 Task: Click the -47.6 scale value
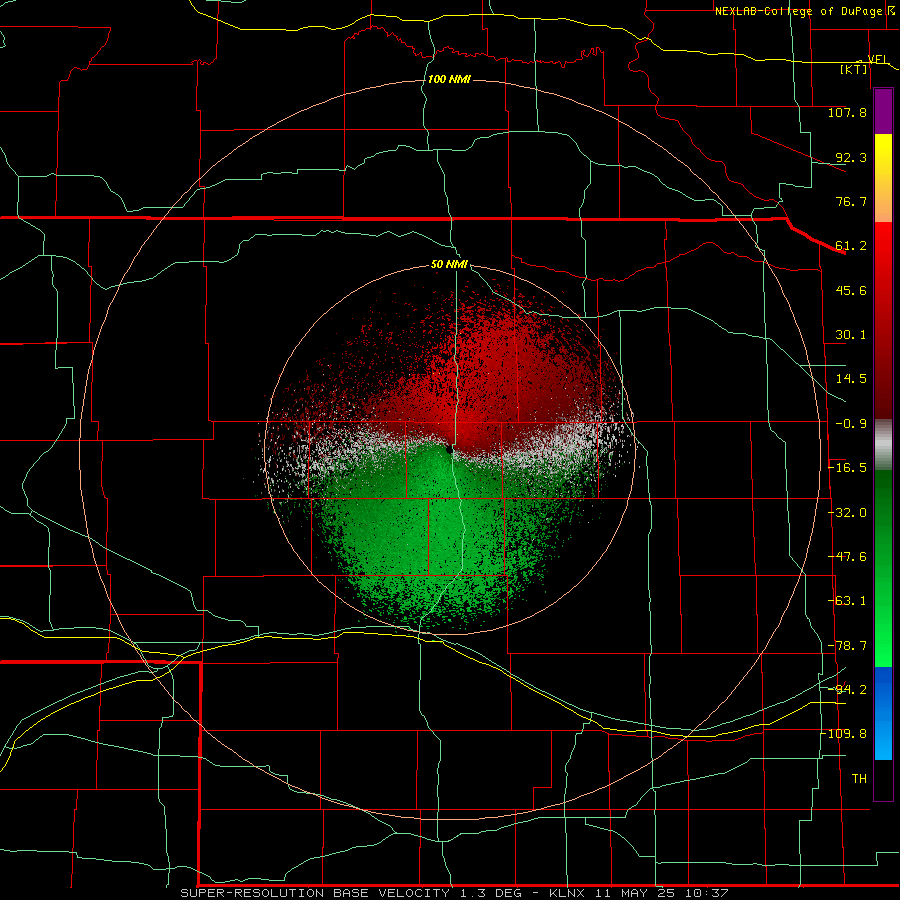[847, 557]
